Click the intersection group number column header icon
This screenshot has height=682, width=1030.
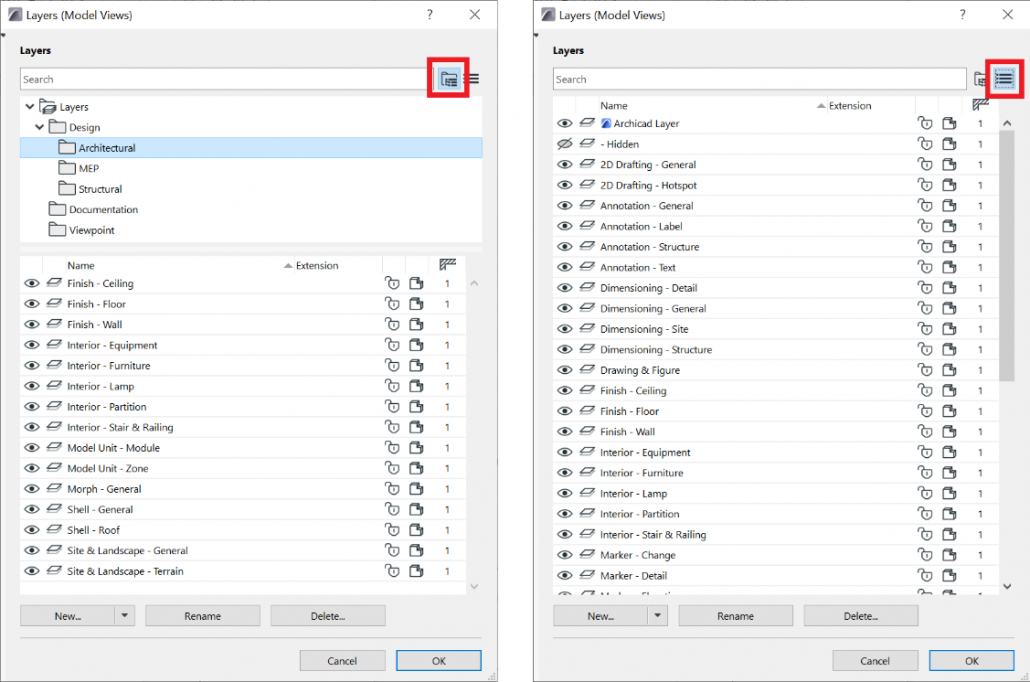(x=447, y=264)
